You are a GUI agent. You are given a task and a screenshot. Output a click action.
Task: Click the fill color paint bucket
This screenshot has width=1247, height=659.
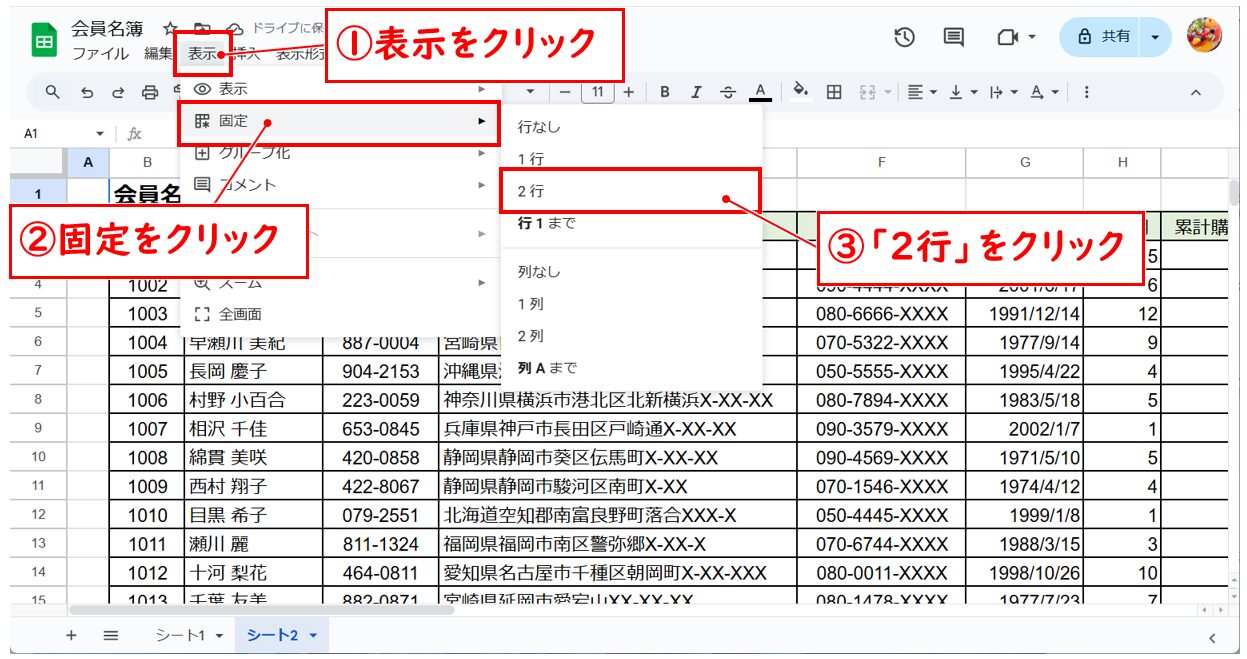(800, 91)
